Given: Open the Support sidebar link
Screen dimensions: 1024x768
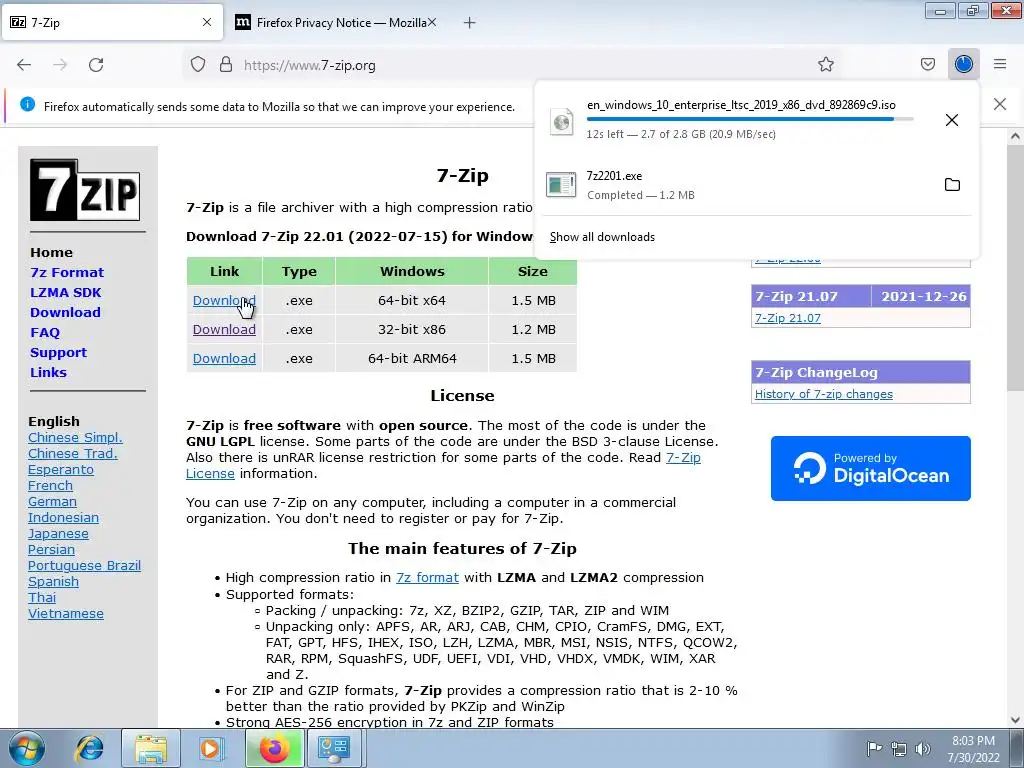Looking at the screenshot, I should click(58, 352).
